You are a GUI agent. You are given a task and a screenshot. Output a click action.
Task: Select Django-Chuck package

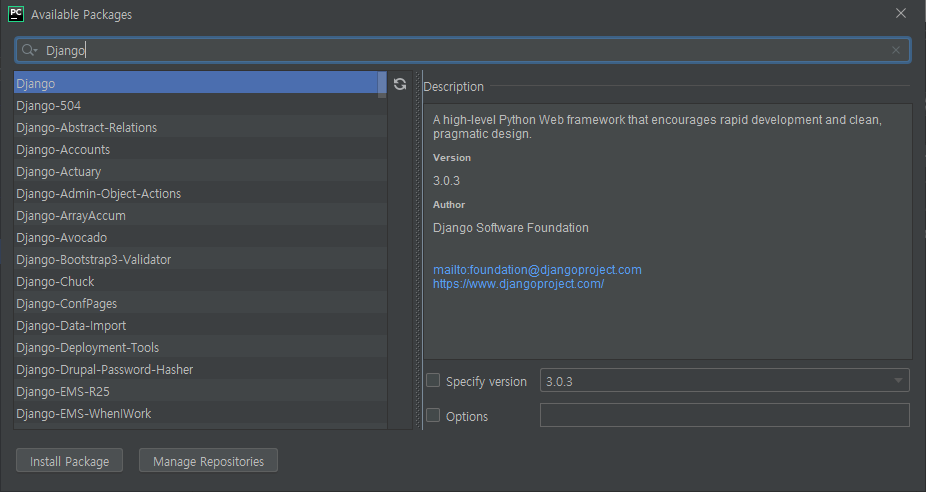point(200,281)
